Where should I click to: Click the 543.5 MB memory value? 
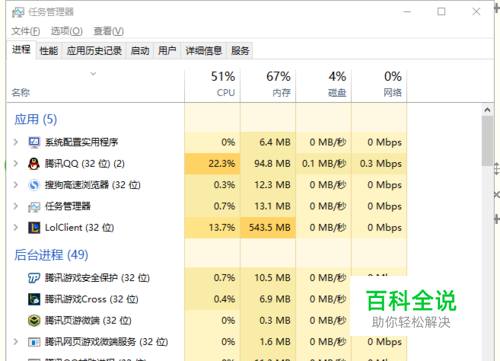point(268,228)
